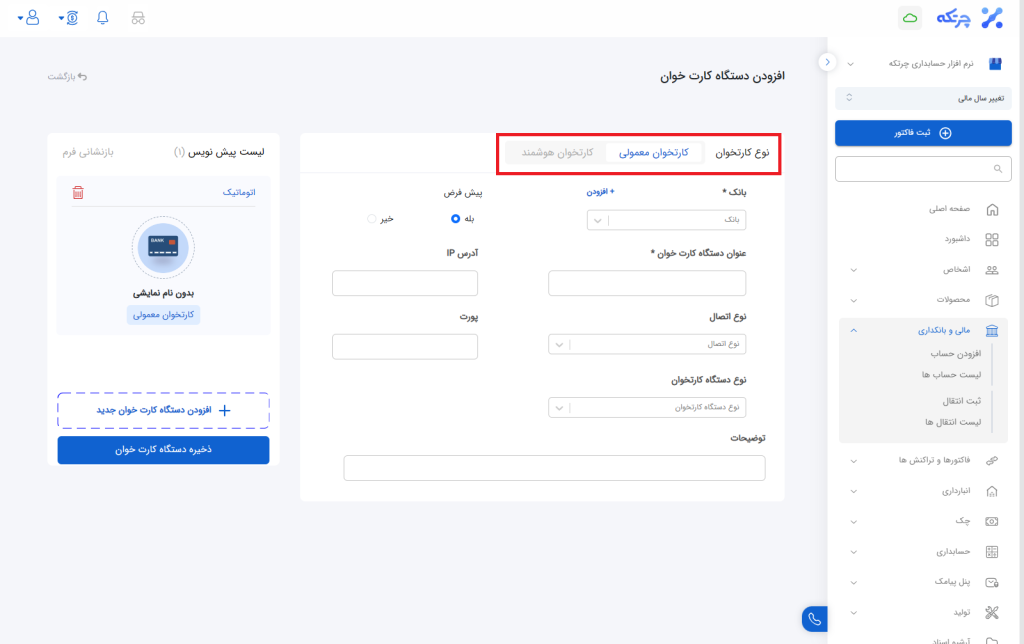Click the green cloud sync icon
The width and height of the screenshot is (1024, 644).
910,18
